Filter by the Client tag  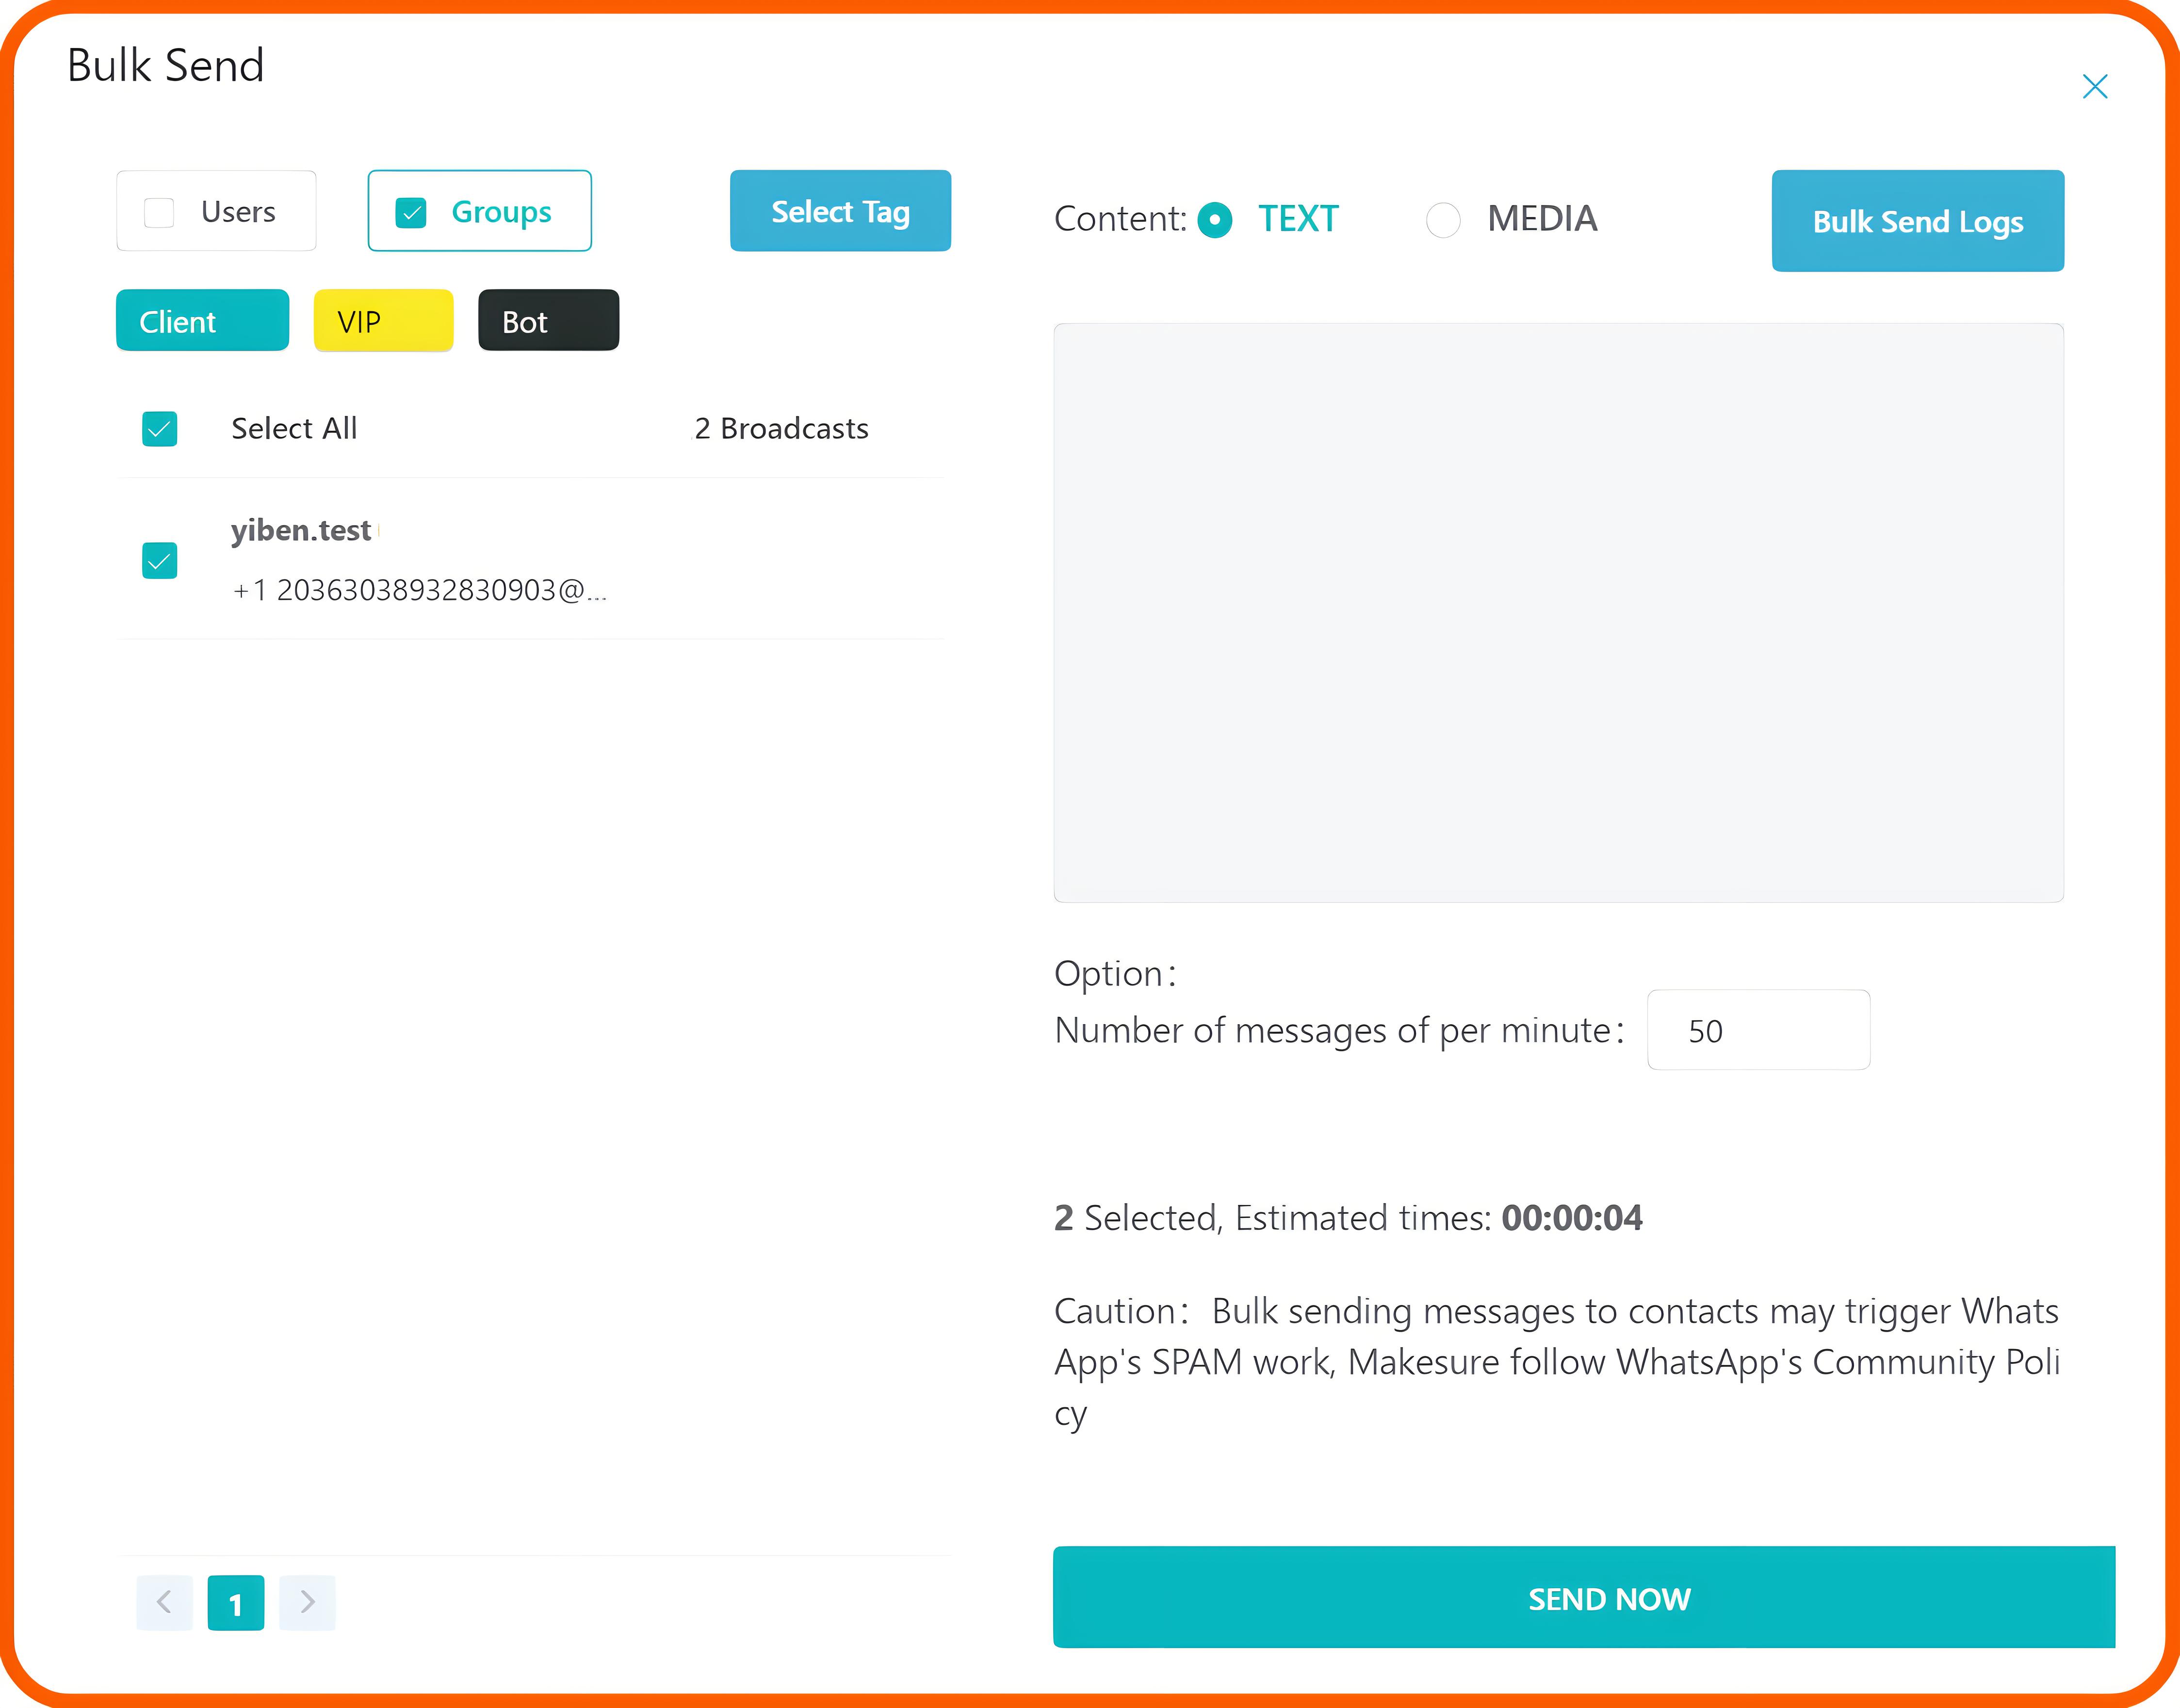[202, 321]
